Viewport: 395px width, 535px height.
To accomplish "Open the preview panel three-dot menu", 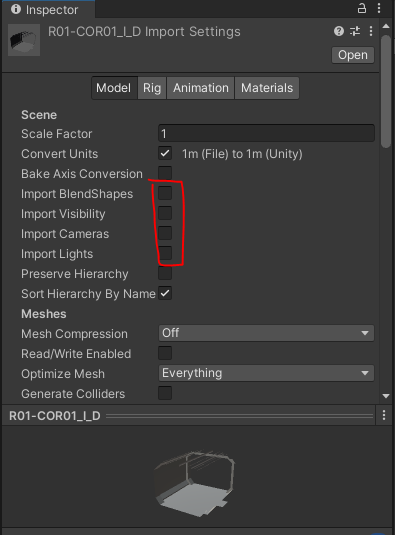I will coord(384,415).
